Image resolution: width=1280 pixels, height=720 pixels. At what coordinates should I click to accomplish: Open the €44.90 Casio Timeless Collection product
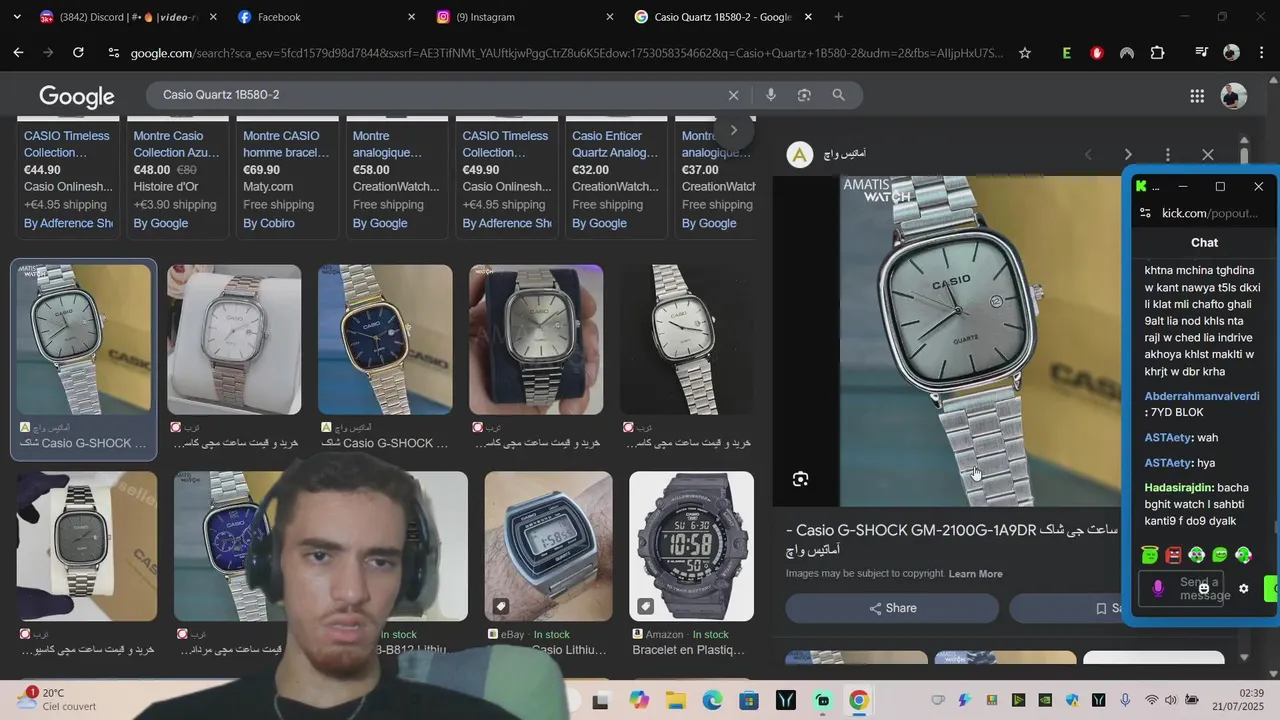point(69,178)
